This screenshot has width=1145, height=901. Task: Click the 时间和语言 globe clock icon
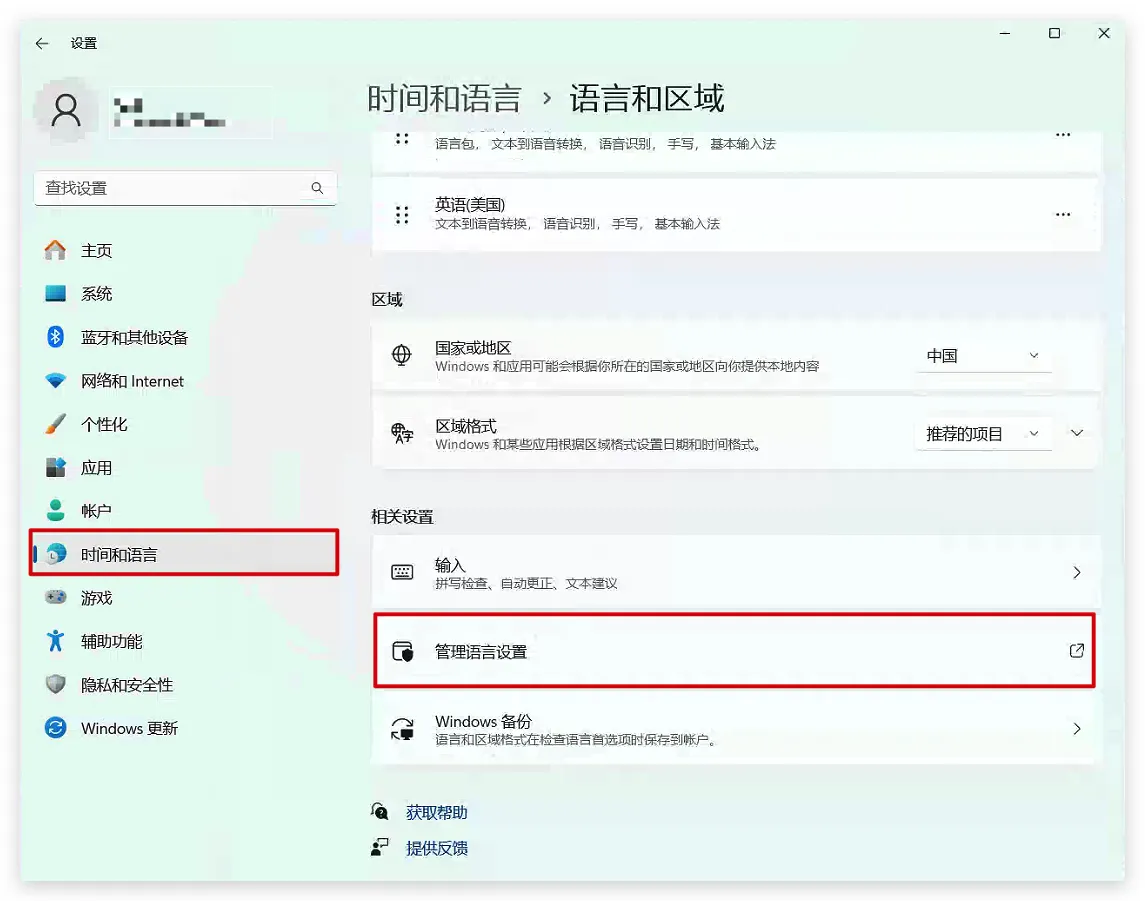pyautogui.click(x=55, y=554)
